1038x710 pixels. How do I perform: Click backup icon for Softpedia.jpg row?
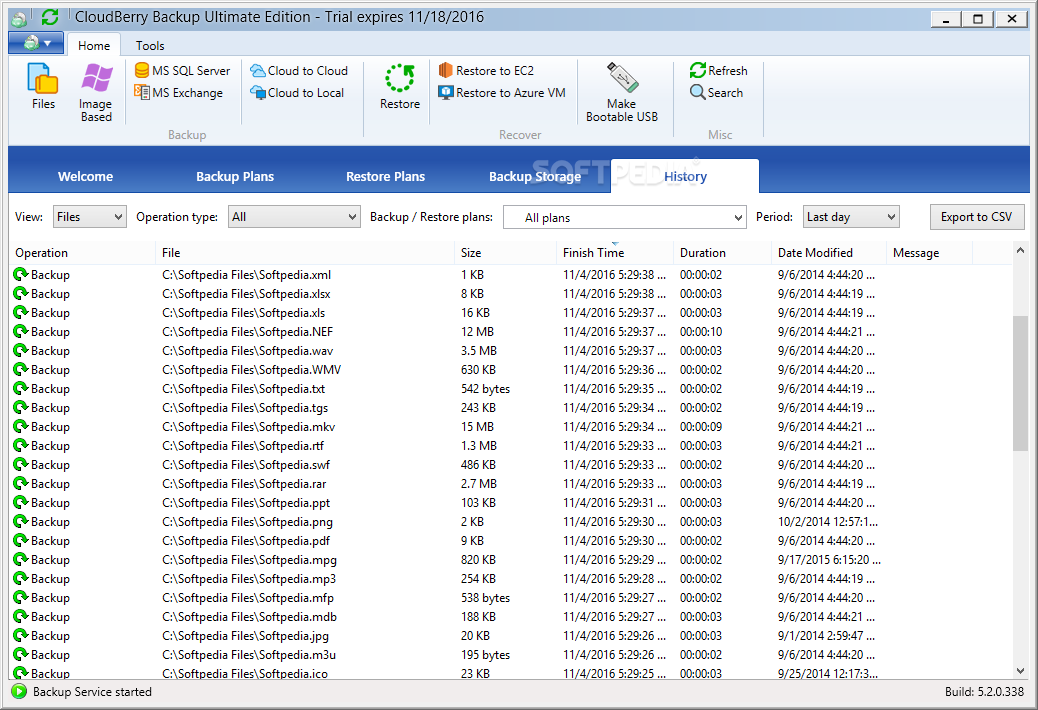[21, 635]
